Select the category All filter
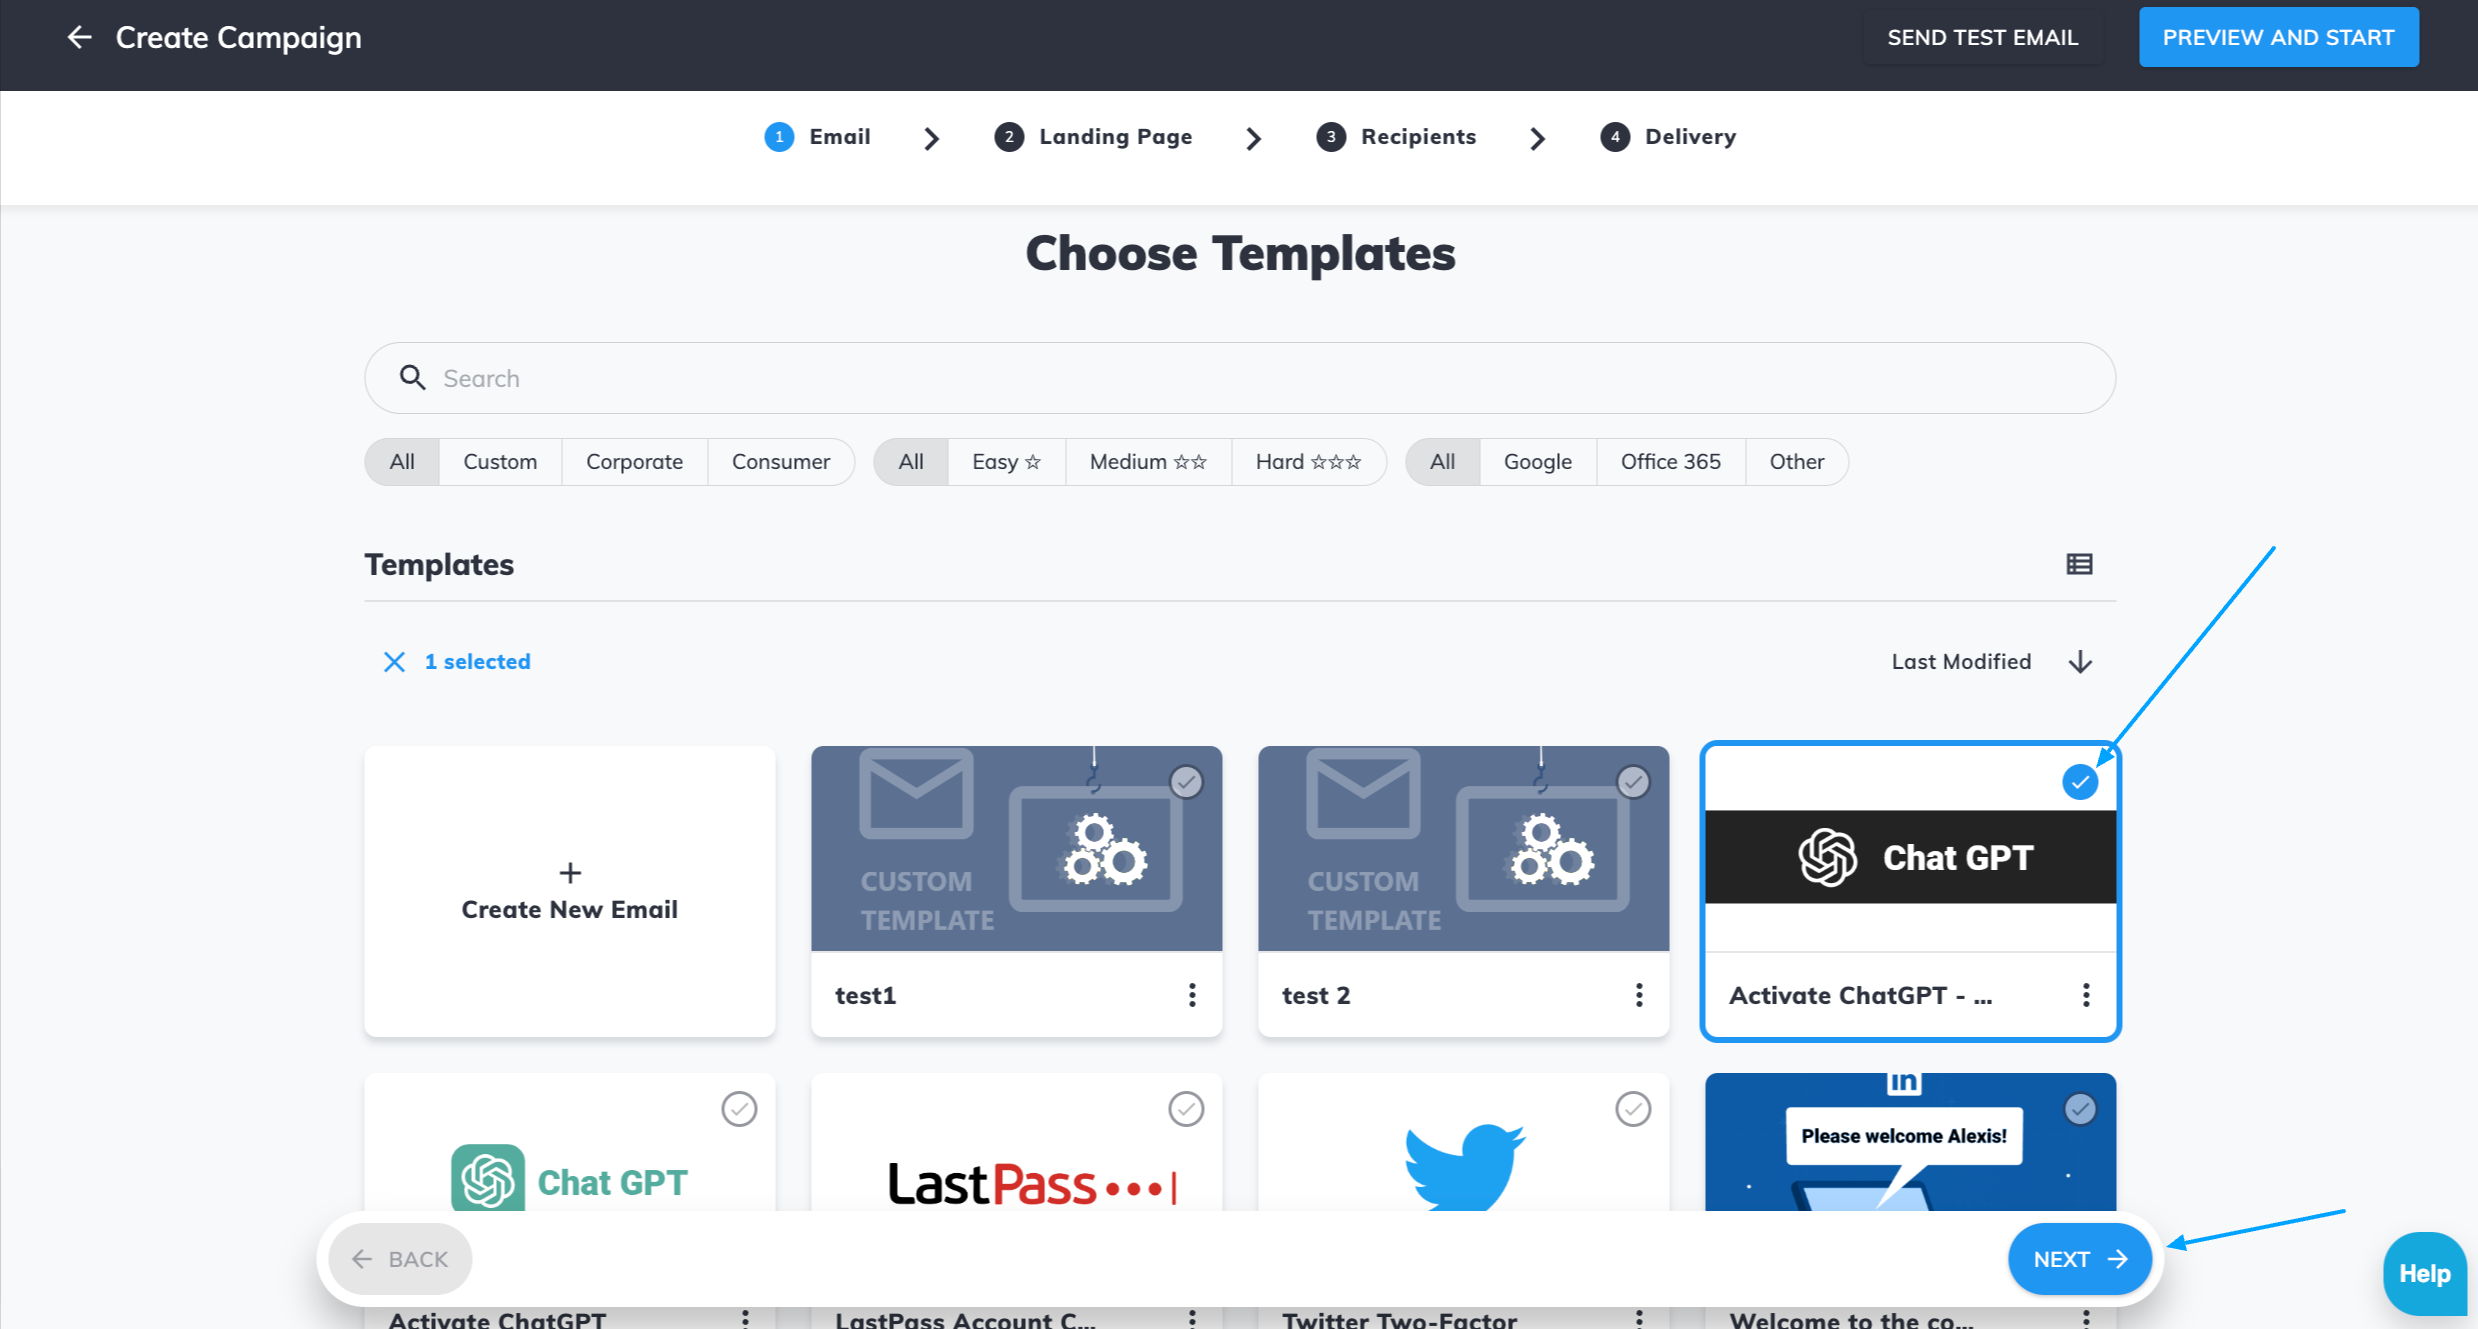The width and height of the screenshot is (2478, 1329). (x=402, y=462)
